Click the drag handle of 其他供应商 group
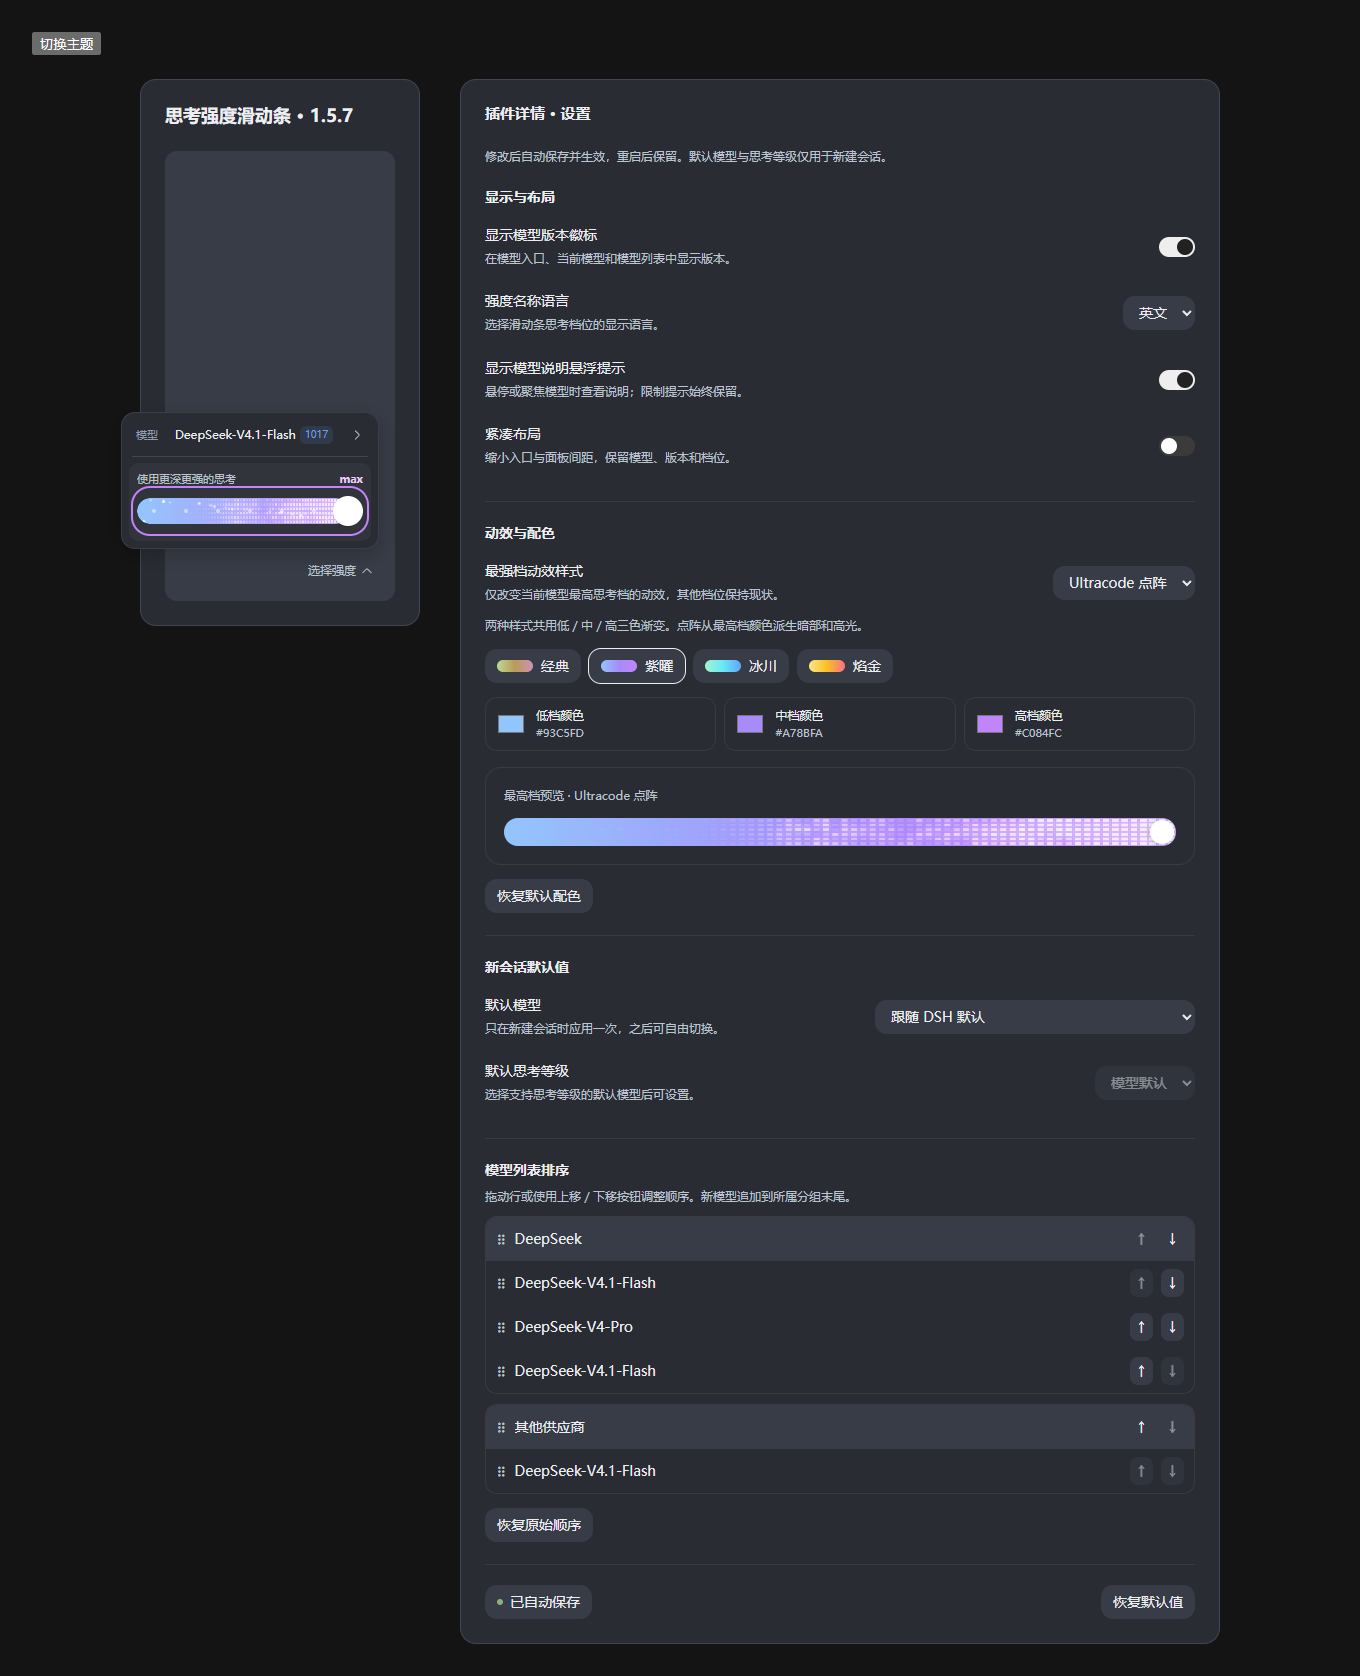Viewport: 1360px width, 1676px height. [x=501, y=1428]
